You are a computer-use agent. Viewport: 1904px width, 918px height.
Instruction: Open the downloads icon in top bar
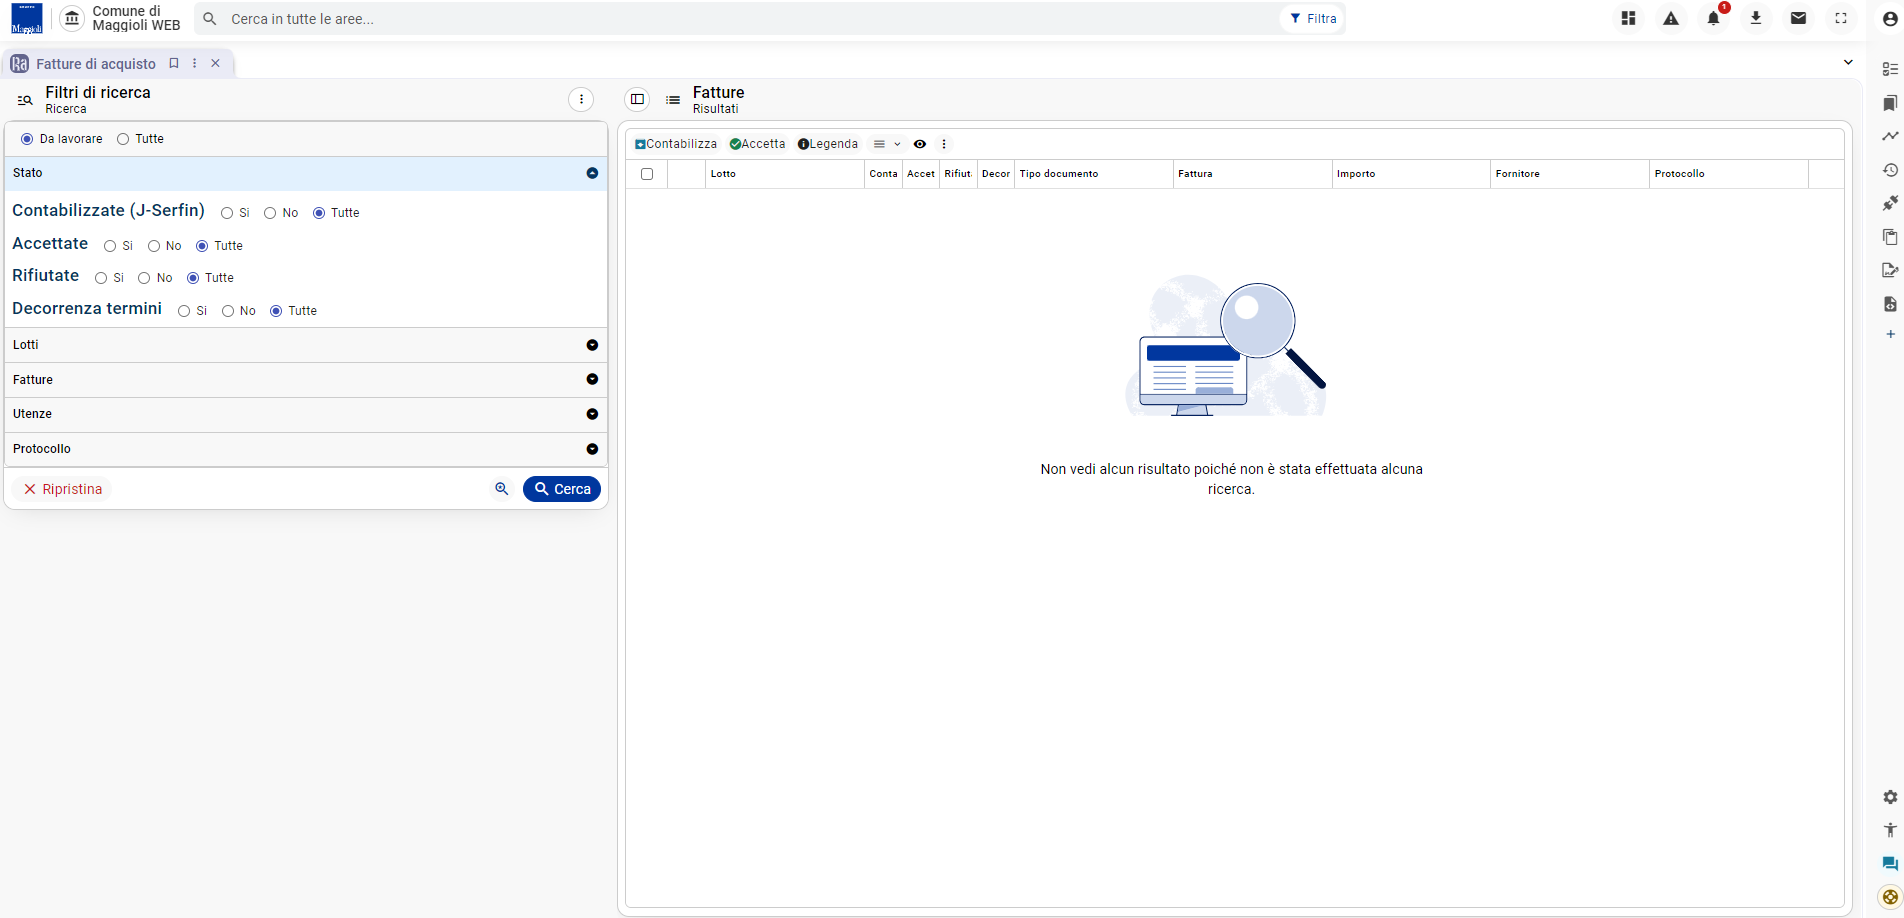pyautogui.click(x=1756, y=18)
